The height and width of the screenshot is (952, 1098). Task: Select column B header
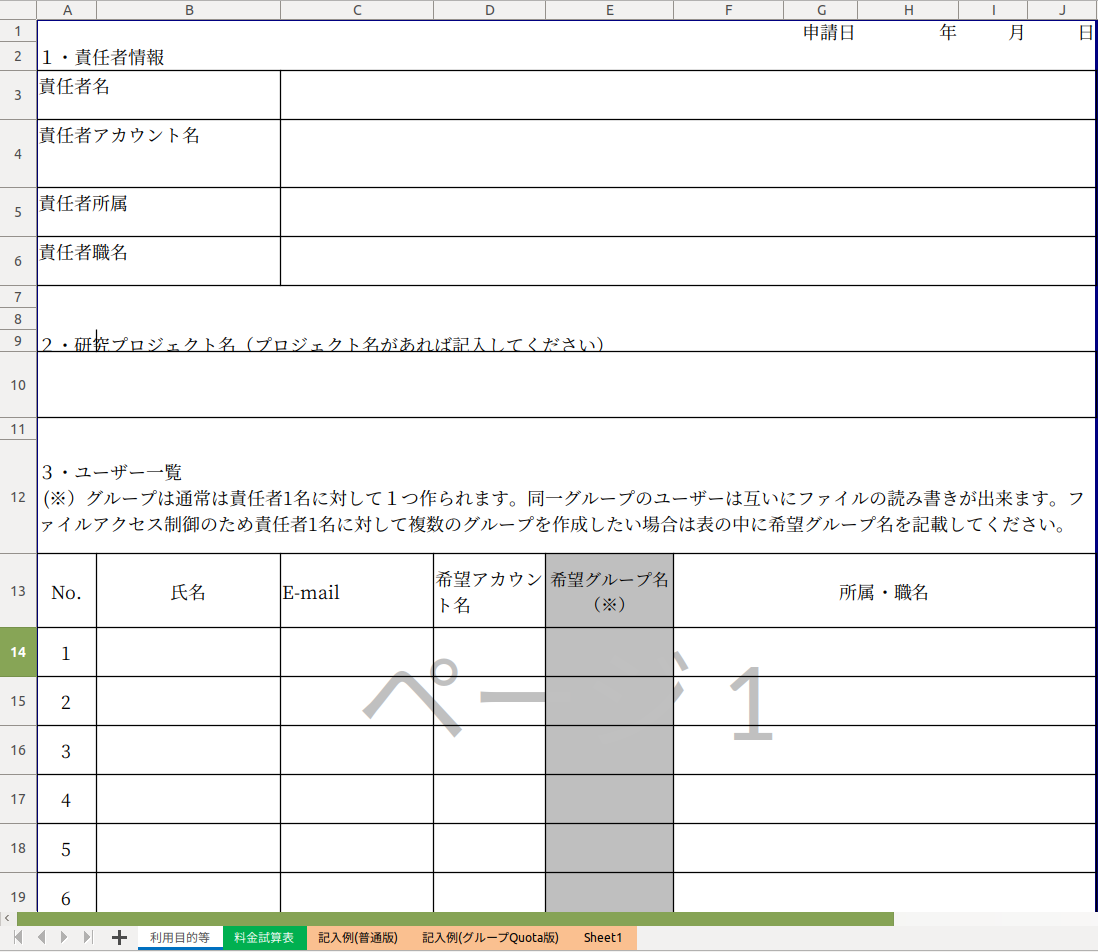pyautogui.click(x=188, y=10)
